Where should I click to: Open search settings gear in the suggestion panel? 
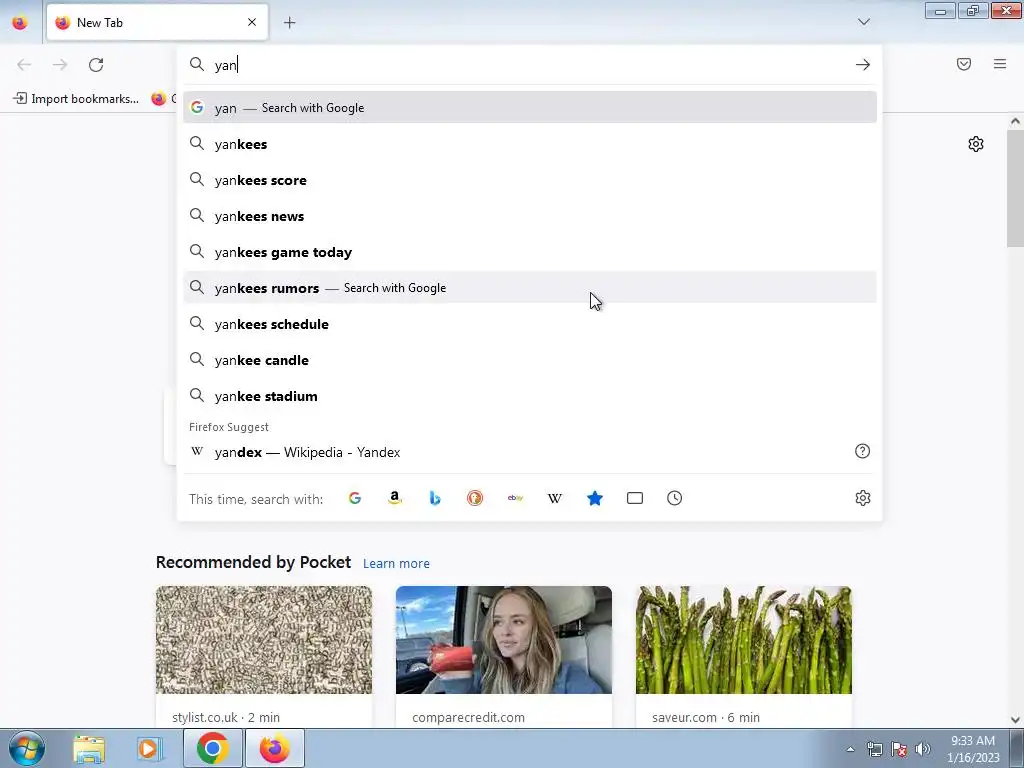click(863, 498)
